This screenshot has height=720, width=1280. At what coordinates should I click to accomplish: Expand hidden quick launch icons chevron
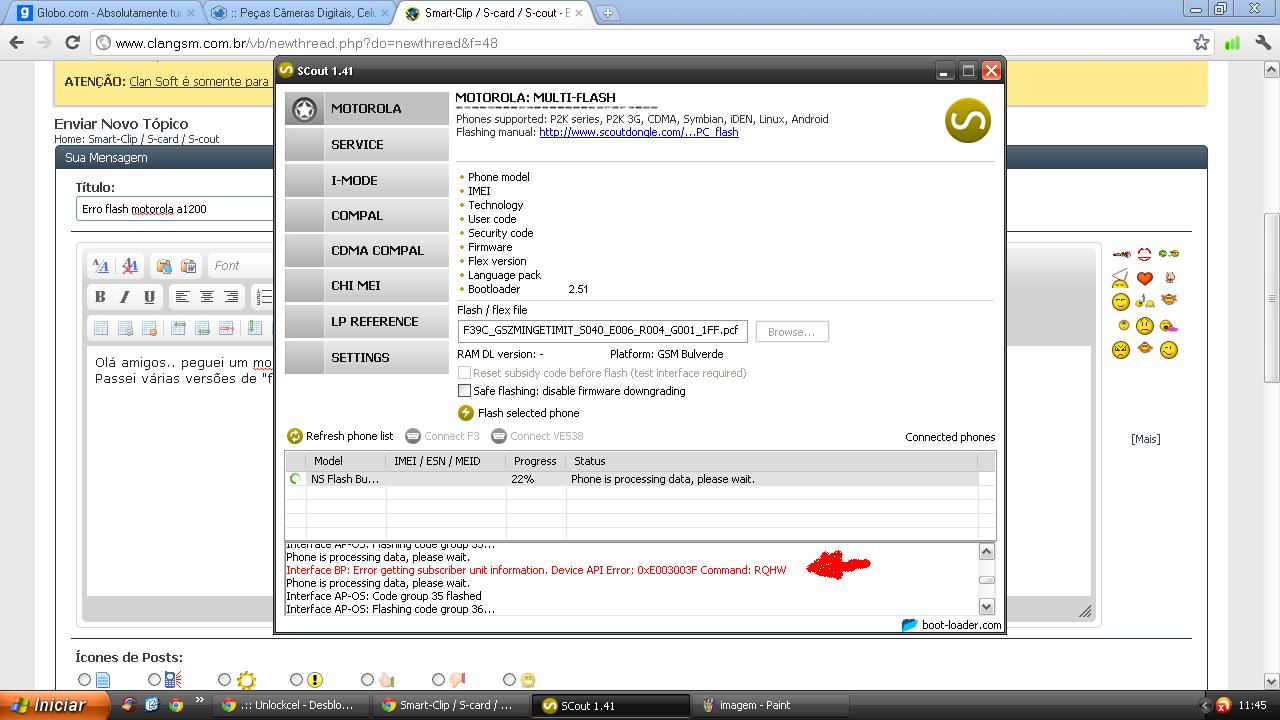[x=199, y=700]
